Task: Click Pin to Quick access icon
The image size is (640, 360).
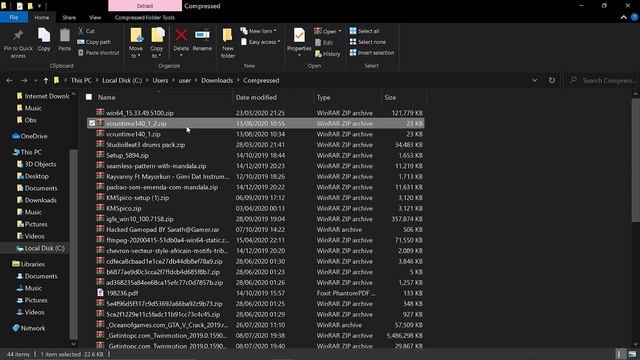Action: click(x=18, y=36)
